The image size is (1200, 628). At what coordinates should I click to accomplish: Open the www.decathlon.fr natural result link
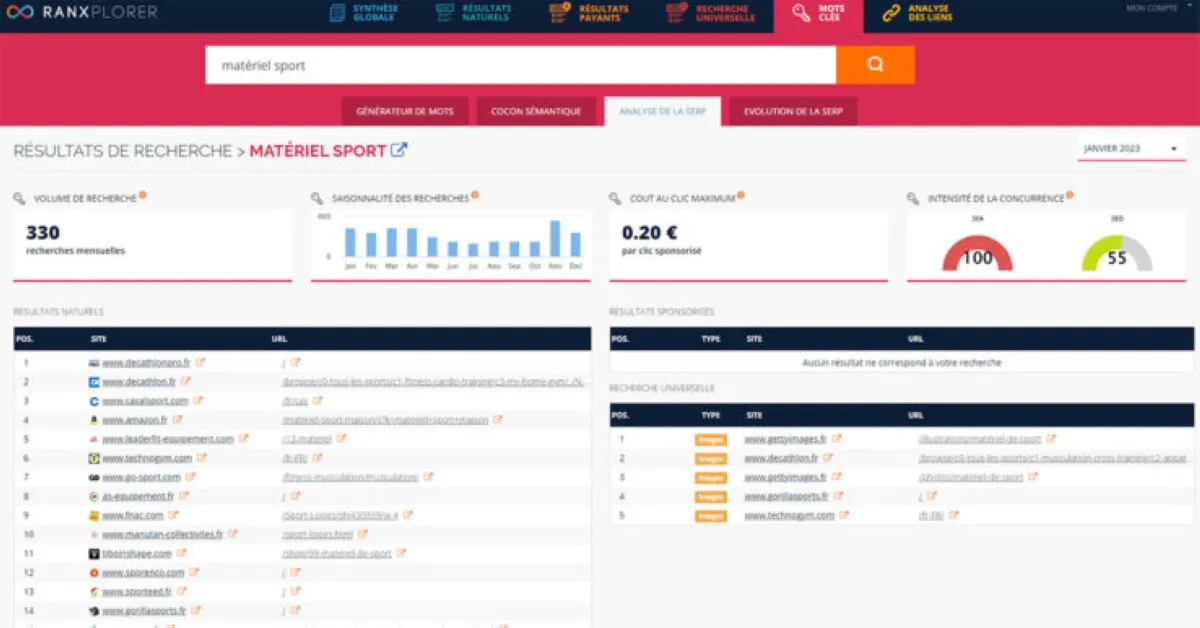tap(139, 381)
